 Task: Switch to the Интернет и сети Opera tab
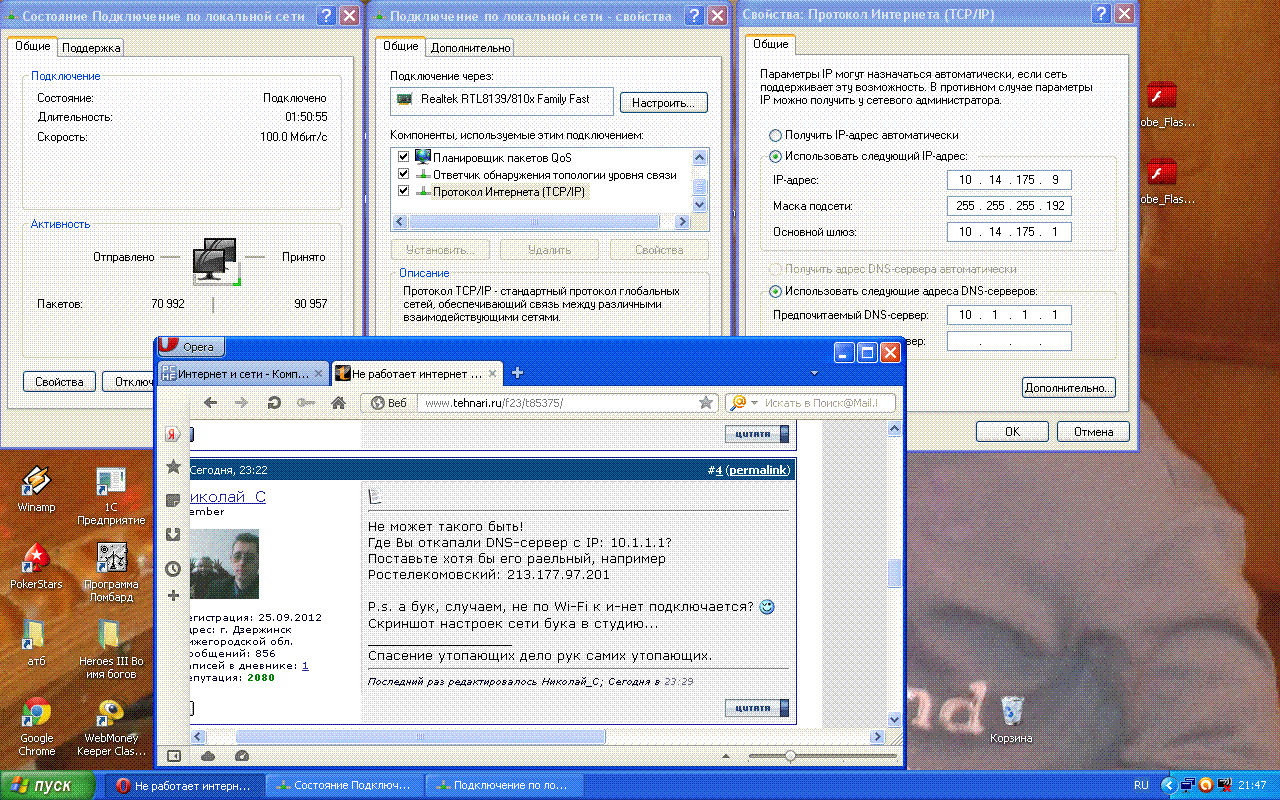coord(243,373)
